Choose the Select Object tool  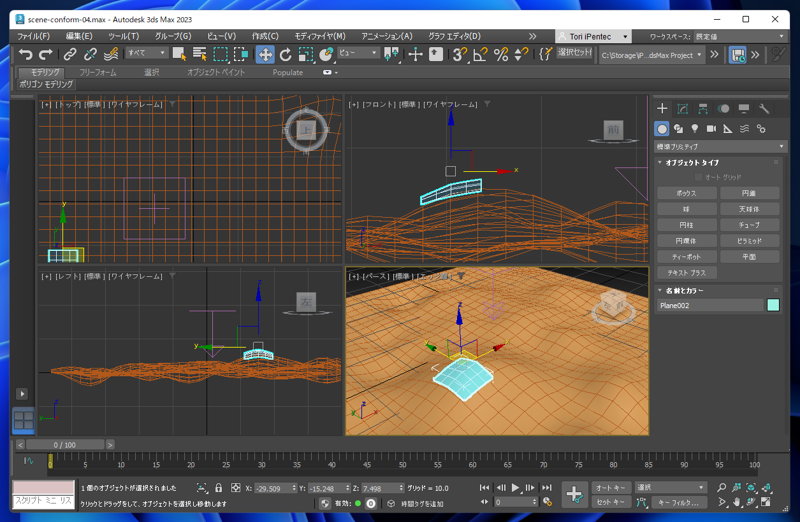pyautogui.click(x=179, y=54)
